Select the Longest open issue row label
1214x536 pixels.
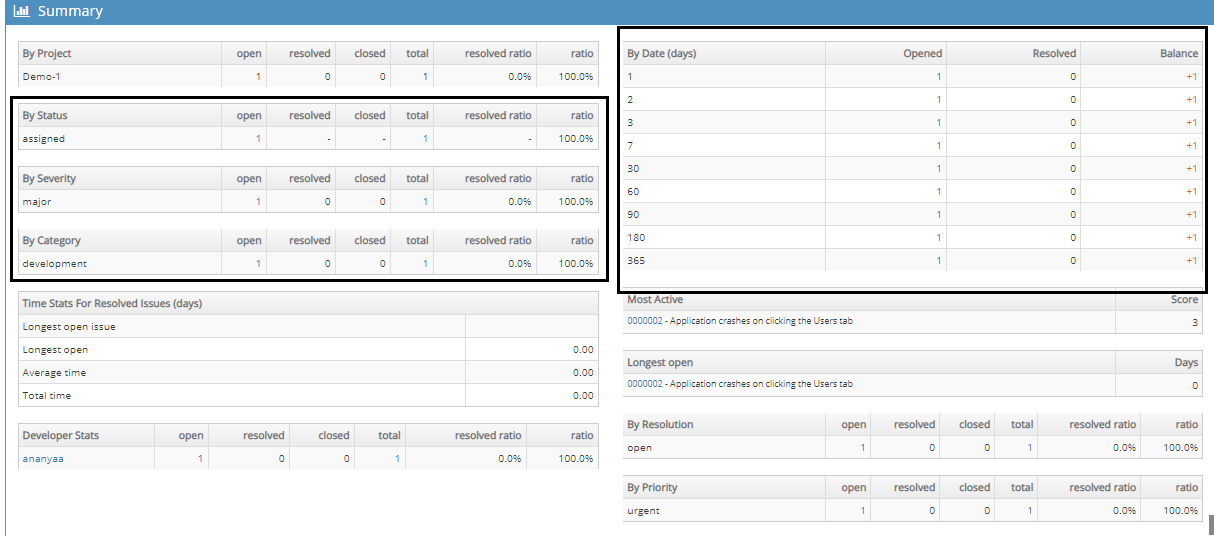pyautogui.click(x=69, y=327)
